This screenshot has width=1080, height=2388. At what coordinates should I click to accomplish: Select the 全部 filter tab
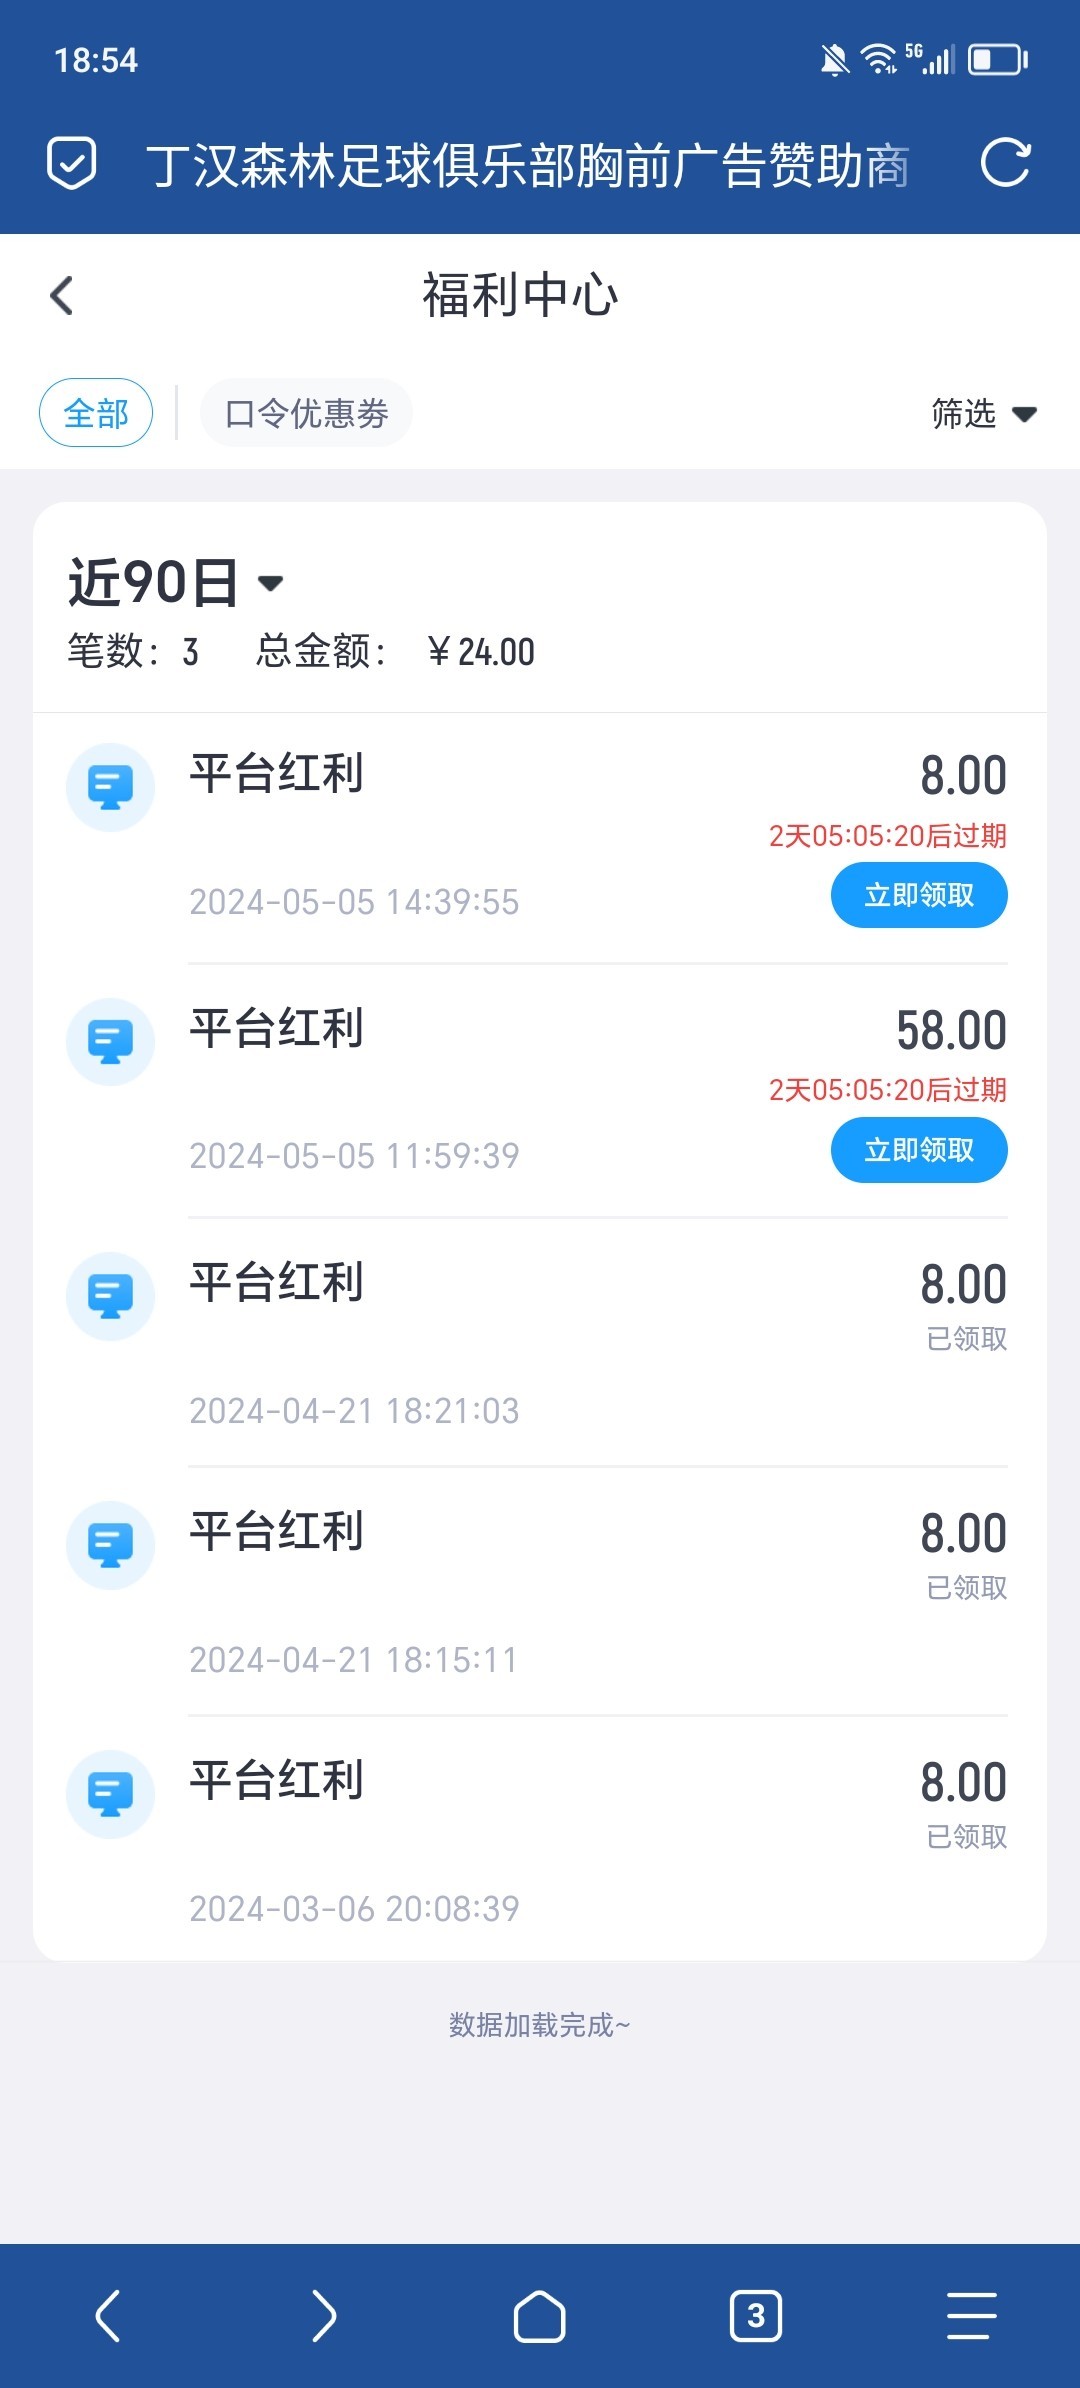(x=96, y=413)
